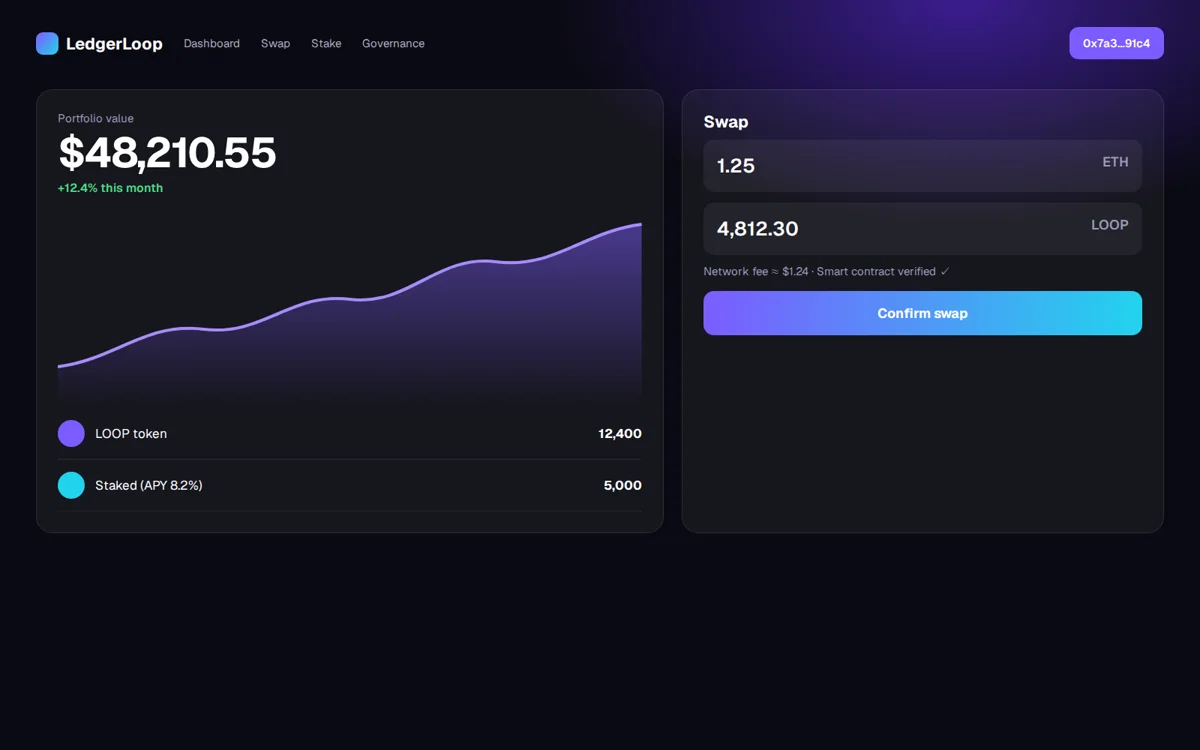
Task: Open the Dashboard nav item
Action: [212, 44]
